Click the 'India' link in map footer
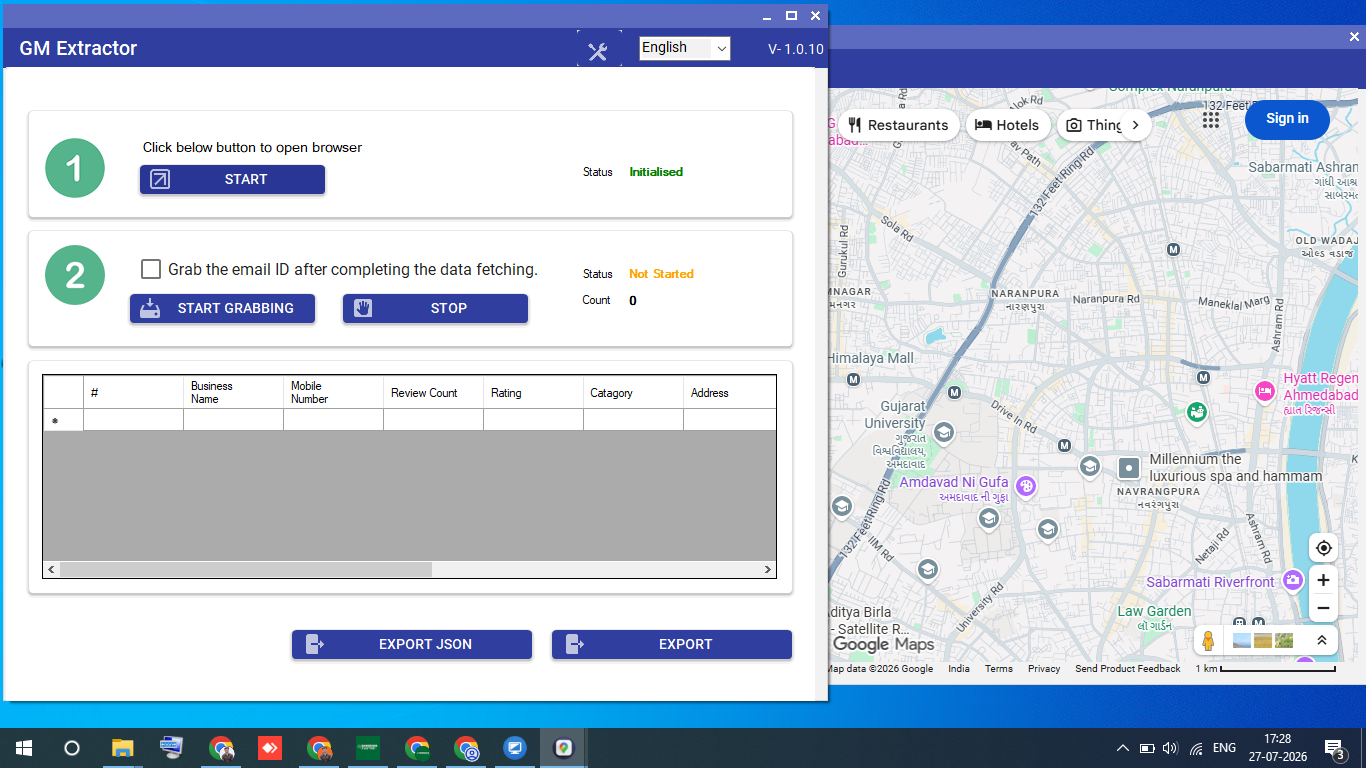Image resolution: width=1366 pixels, height=768 pixels. 958,669
